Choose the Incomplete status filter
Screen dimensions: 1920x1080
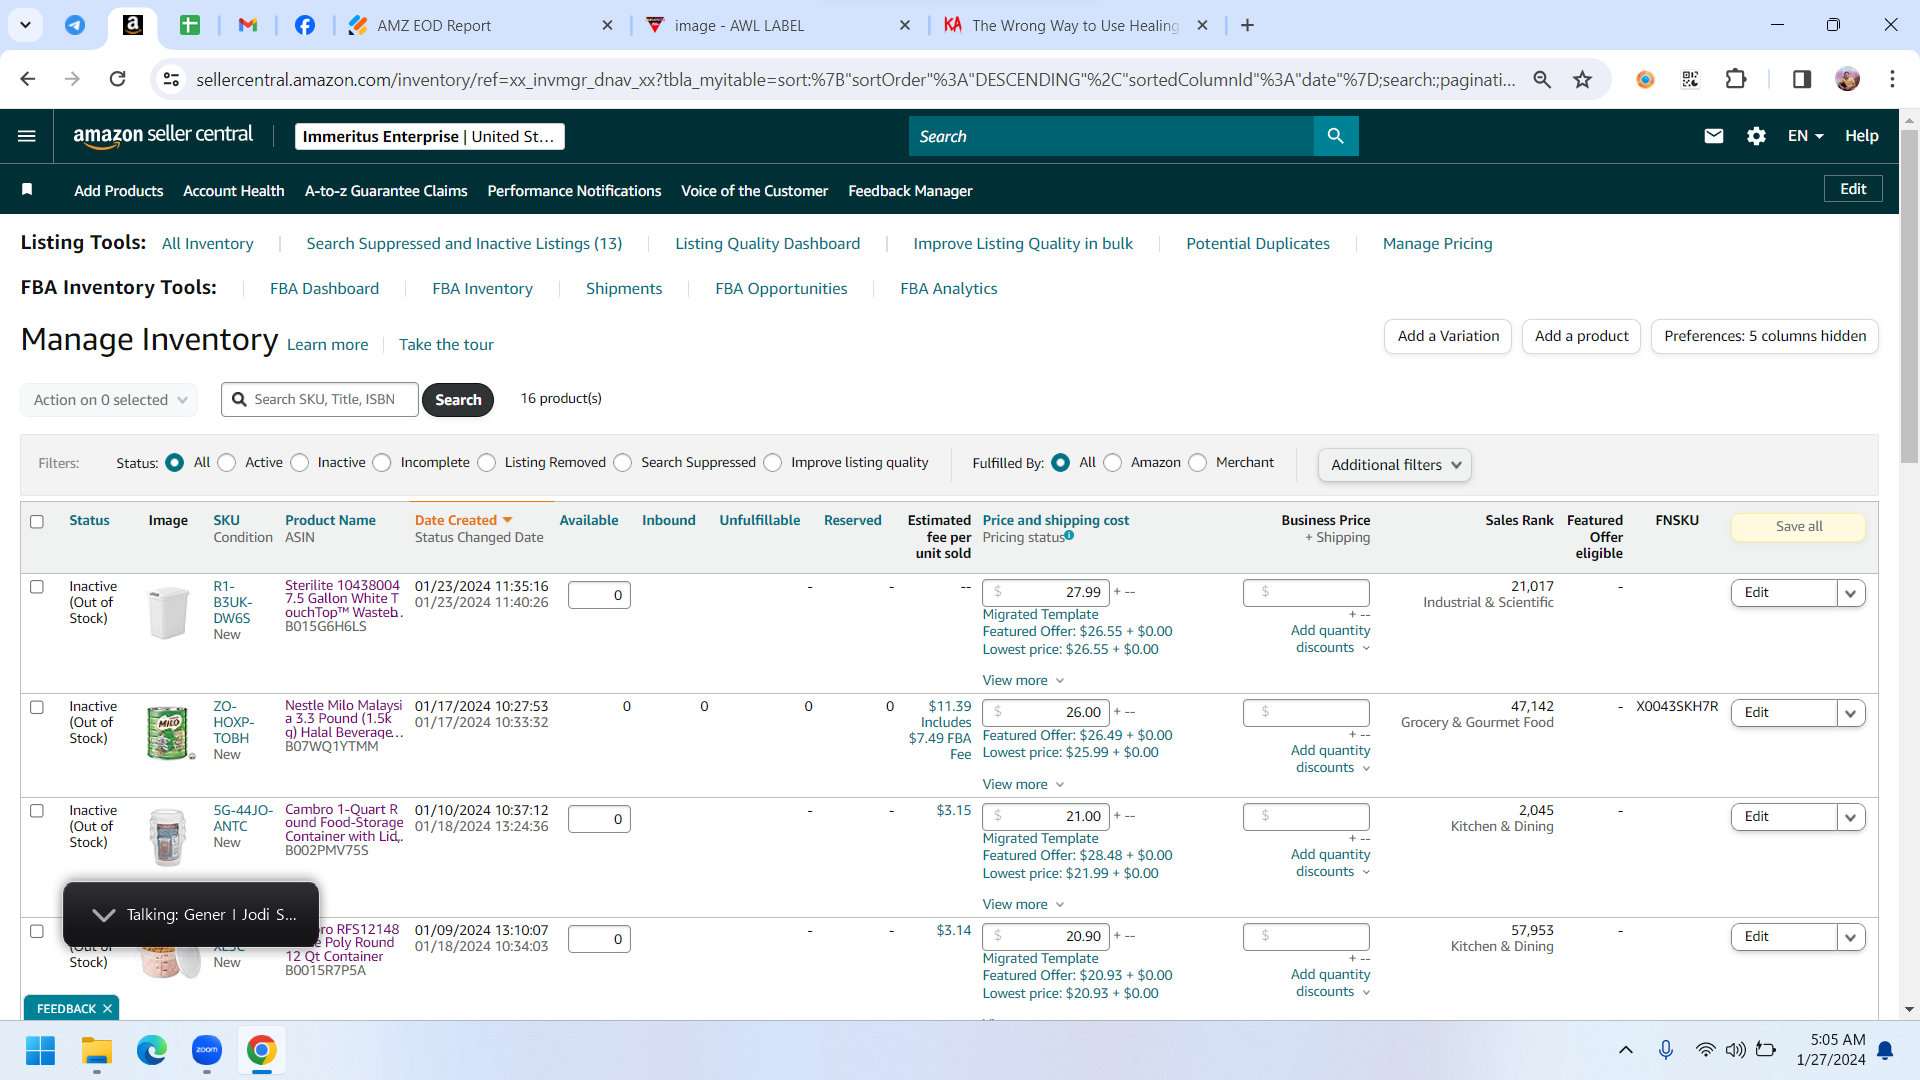pos(382,463)
